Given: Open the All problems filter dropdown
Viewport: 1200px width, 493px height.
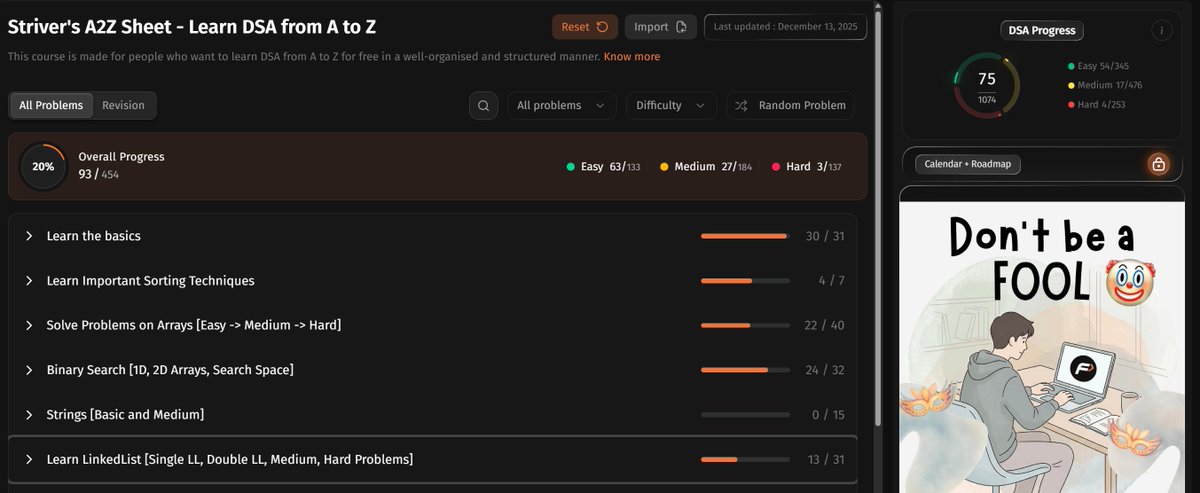Looking at the screenshot, I should [561, 105].
